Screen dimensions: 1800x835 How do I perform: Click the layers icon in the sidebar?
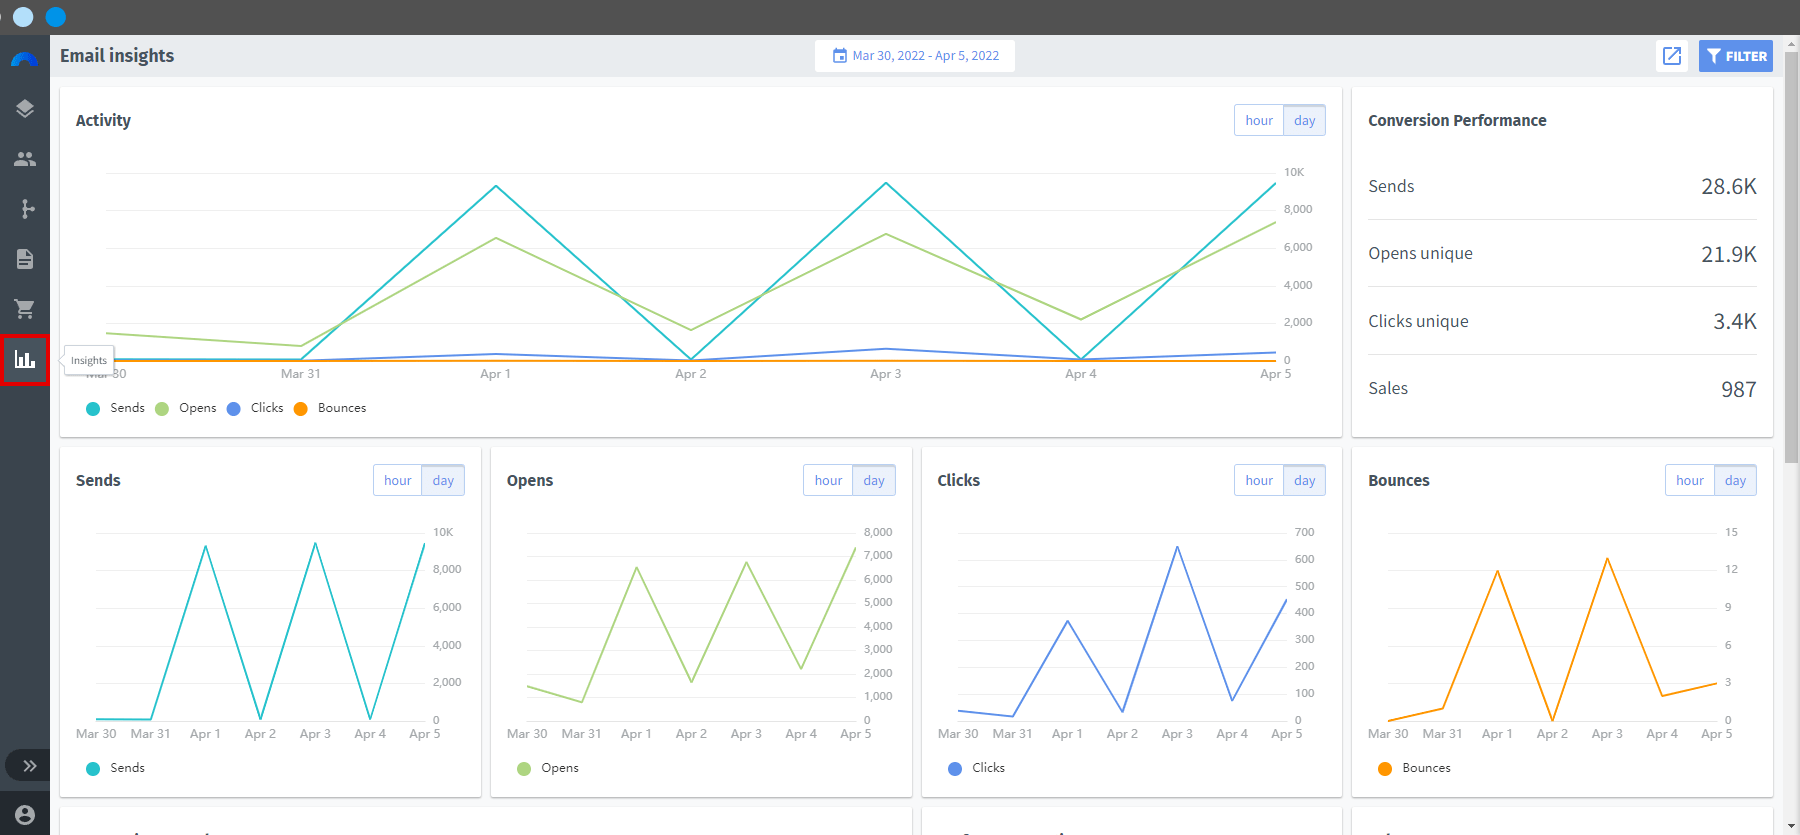click(25, 109)
